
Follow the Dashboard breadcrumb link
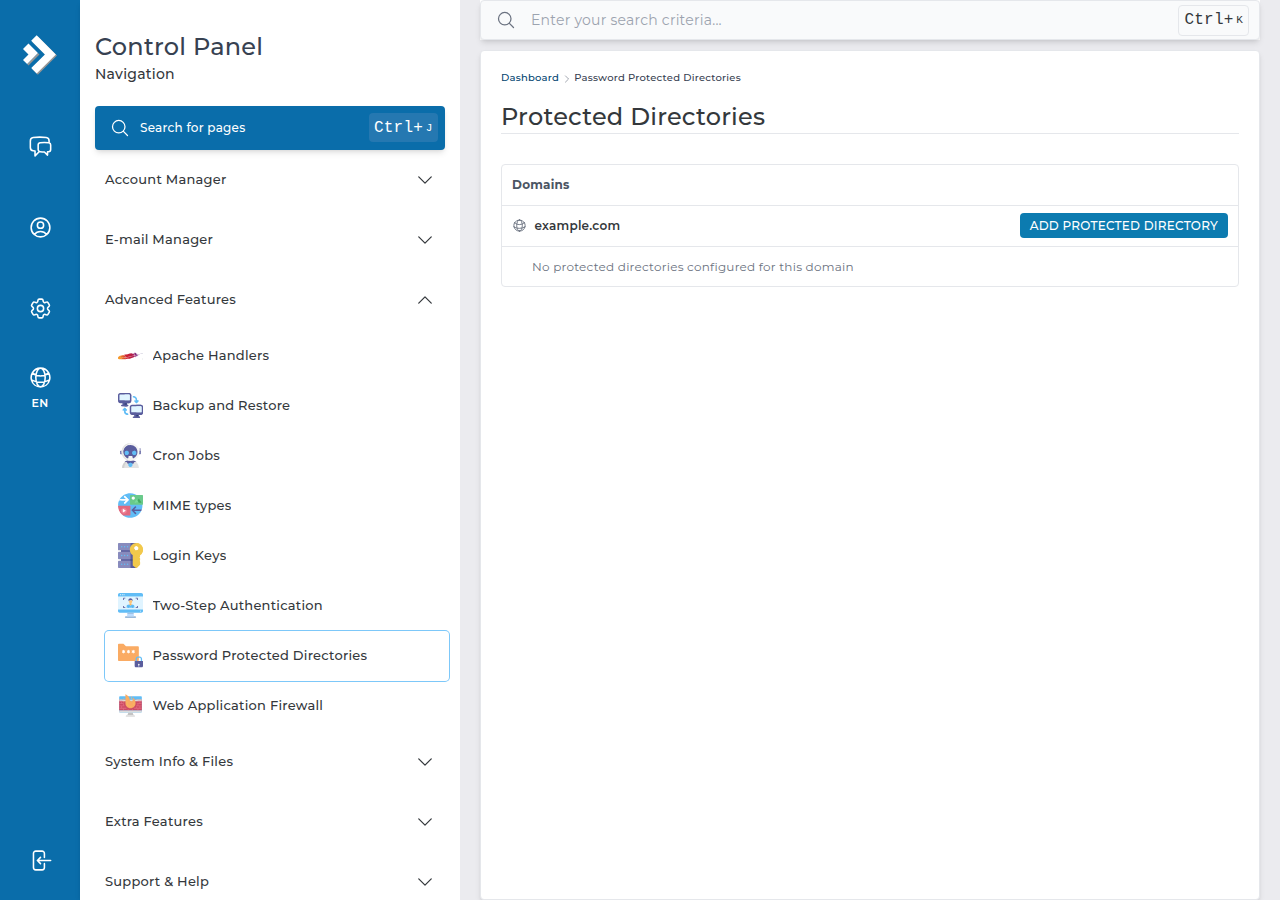click(530, 78)
